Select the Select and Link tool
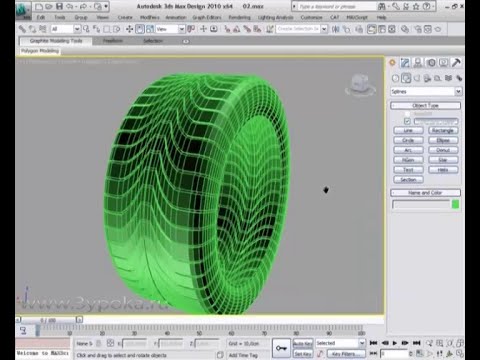Screen dimensions: 480x360 [x=22, y=29]
